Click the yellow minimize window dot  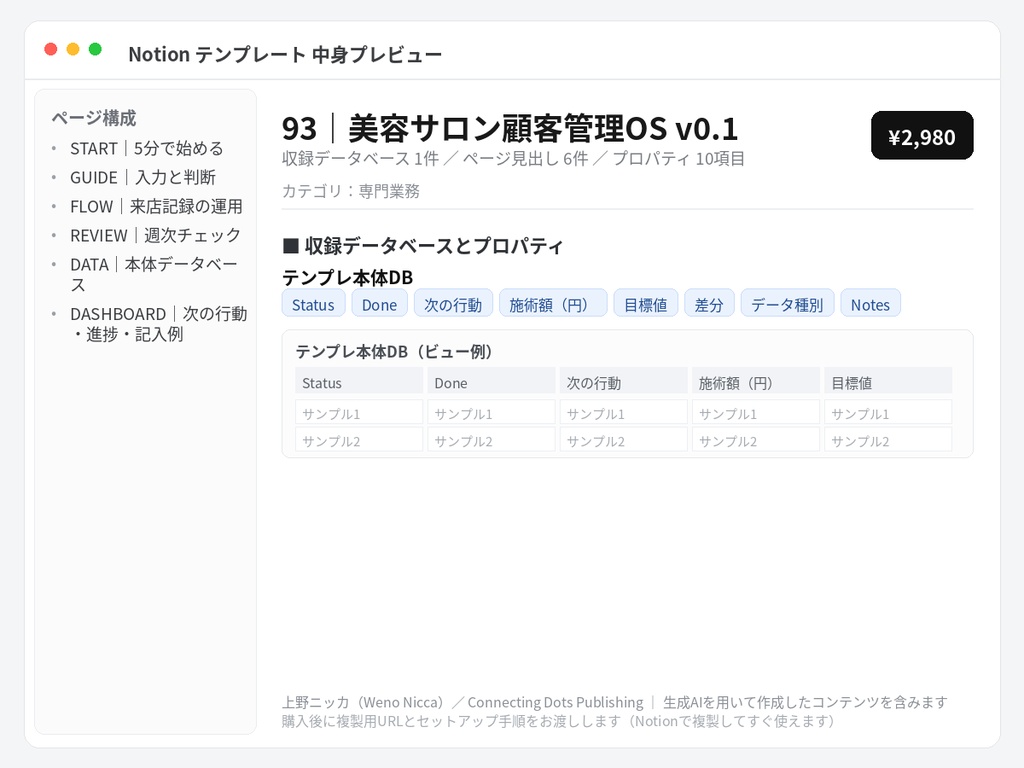click(x=73, y=49)
